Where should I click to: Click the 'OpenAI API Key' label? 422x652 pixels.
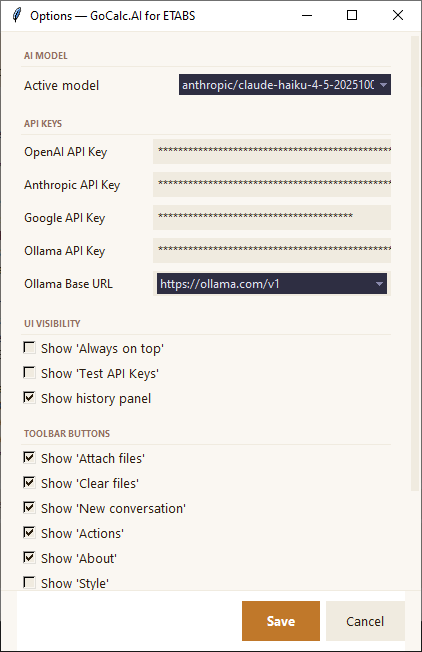[66, 152]
